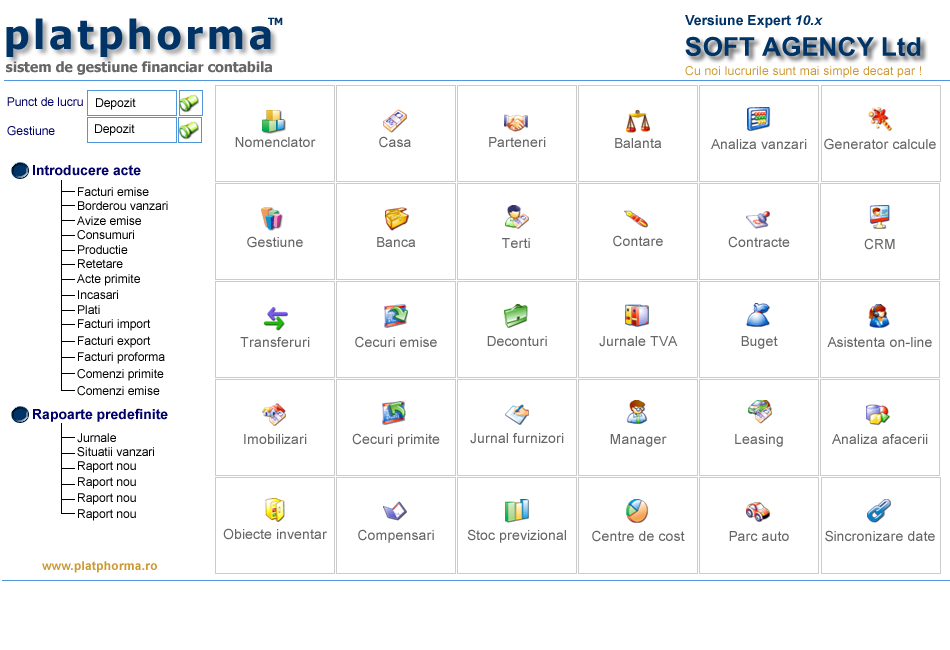The width and height of the screenshot is (950, 650).
Task: Open the Imobilizari icon
Action: pyautogui.click(x=274, y=414)
